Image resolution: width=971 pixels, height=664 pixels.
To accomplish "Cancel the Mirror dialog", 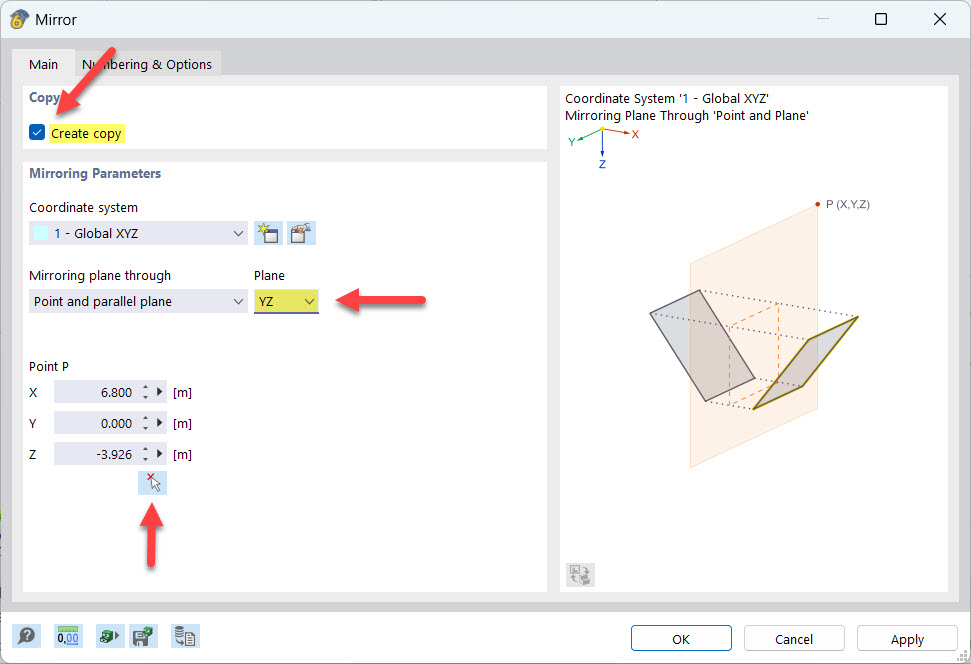I will [793, 638].
